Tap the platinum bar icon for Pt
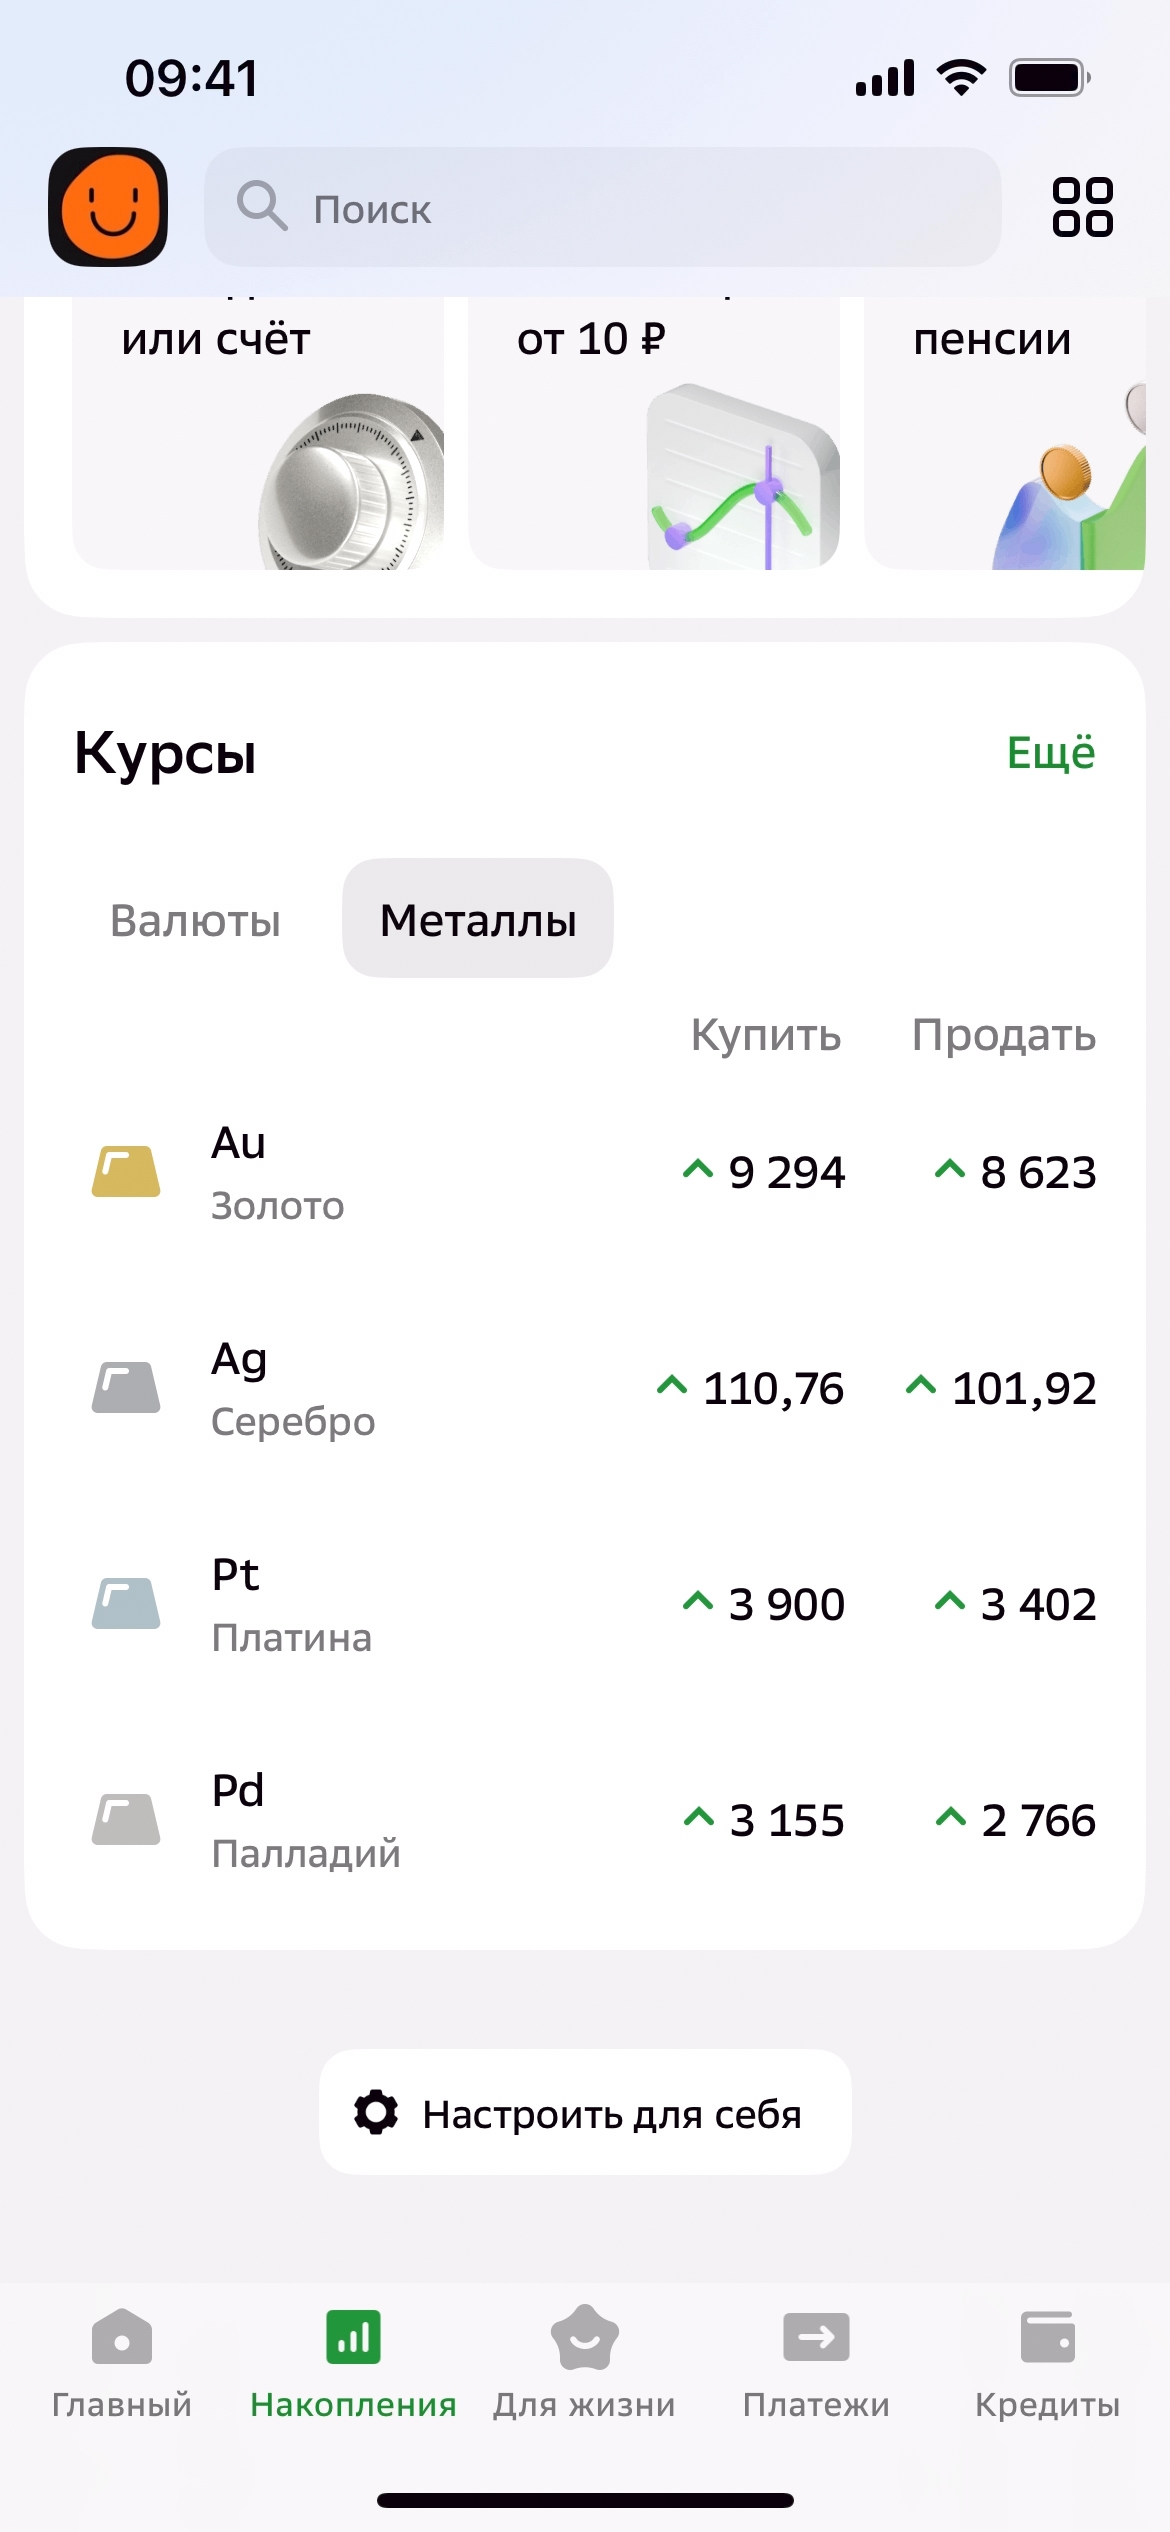The height and width of the screenshot is (2532, 1170). click(126, 1604)
